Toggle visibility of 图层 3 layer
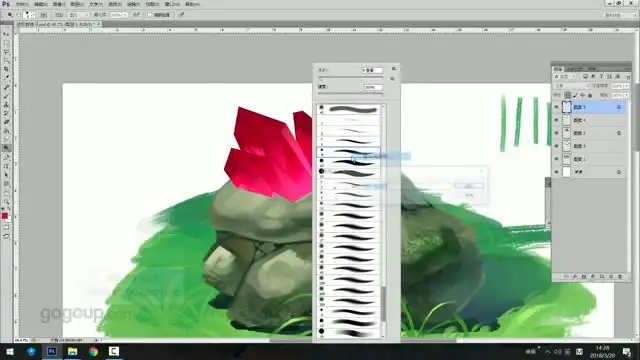The width and height of the screenshot is (640, 360). tap(556, 146)
